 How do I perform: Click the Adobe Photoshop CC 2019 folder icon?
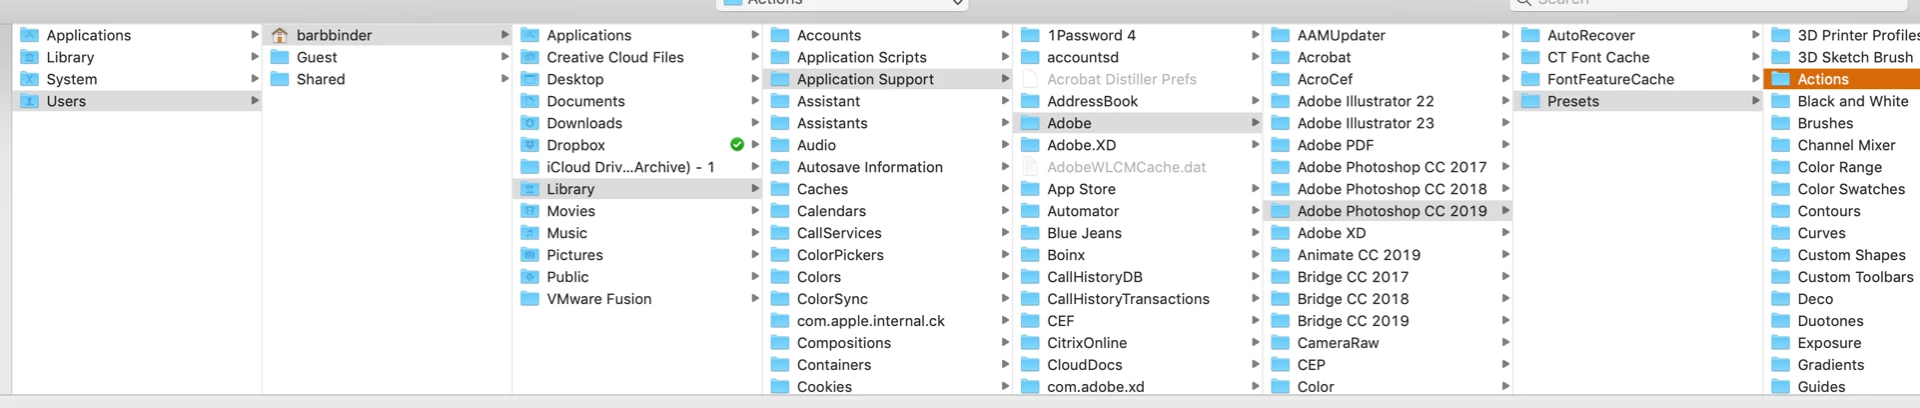pyautogui.click(x=1280, y=211)
